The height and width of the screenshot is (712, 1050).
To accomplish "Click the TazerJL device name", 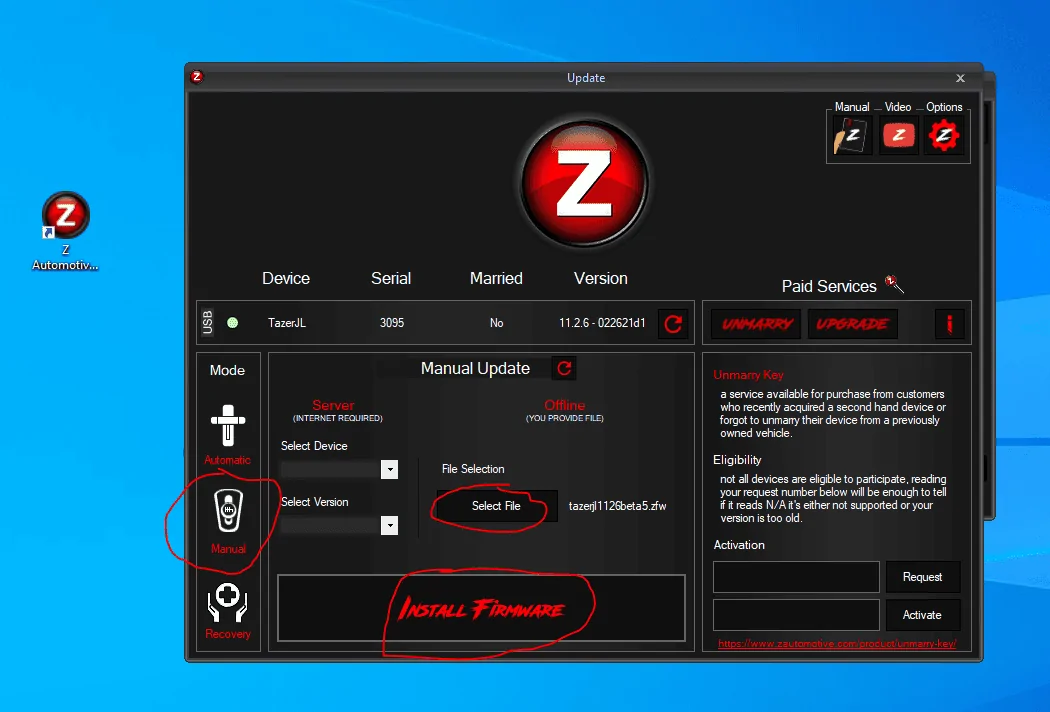I will (287, 323).
